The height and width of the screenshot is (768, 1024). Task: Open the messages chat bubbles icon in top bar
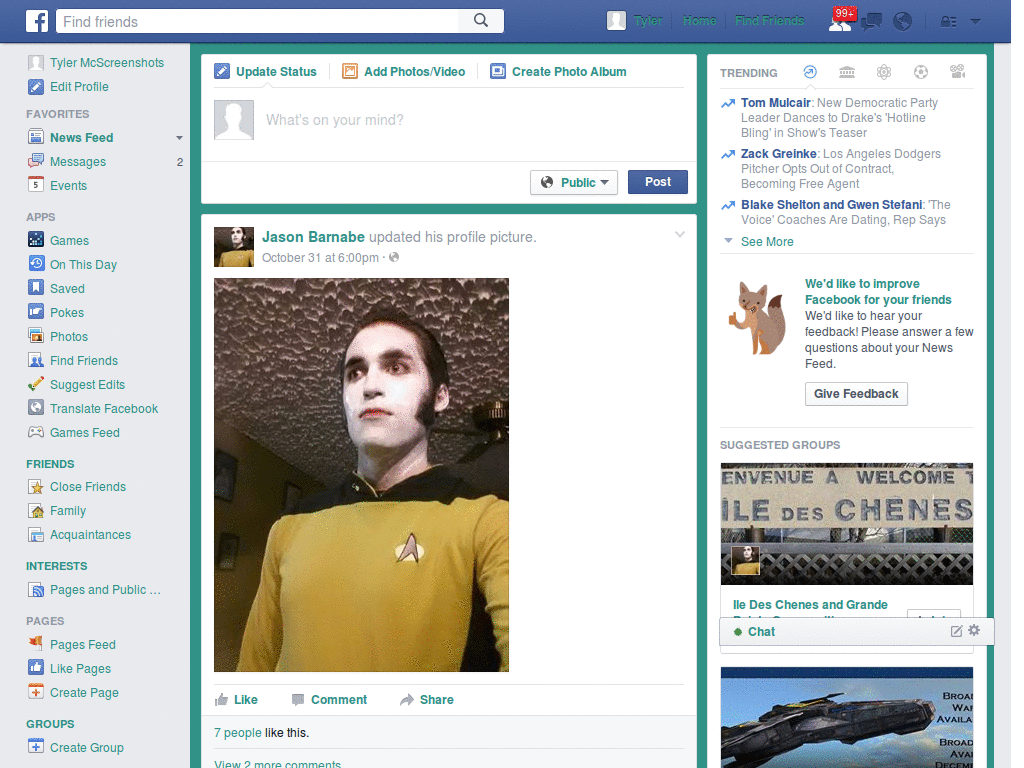click(871, 22)
